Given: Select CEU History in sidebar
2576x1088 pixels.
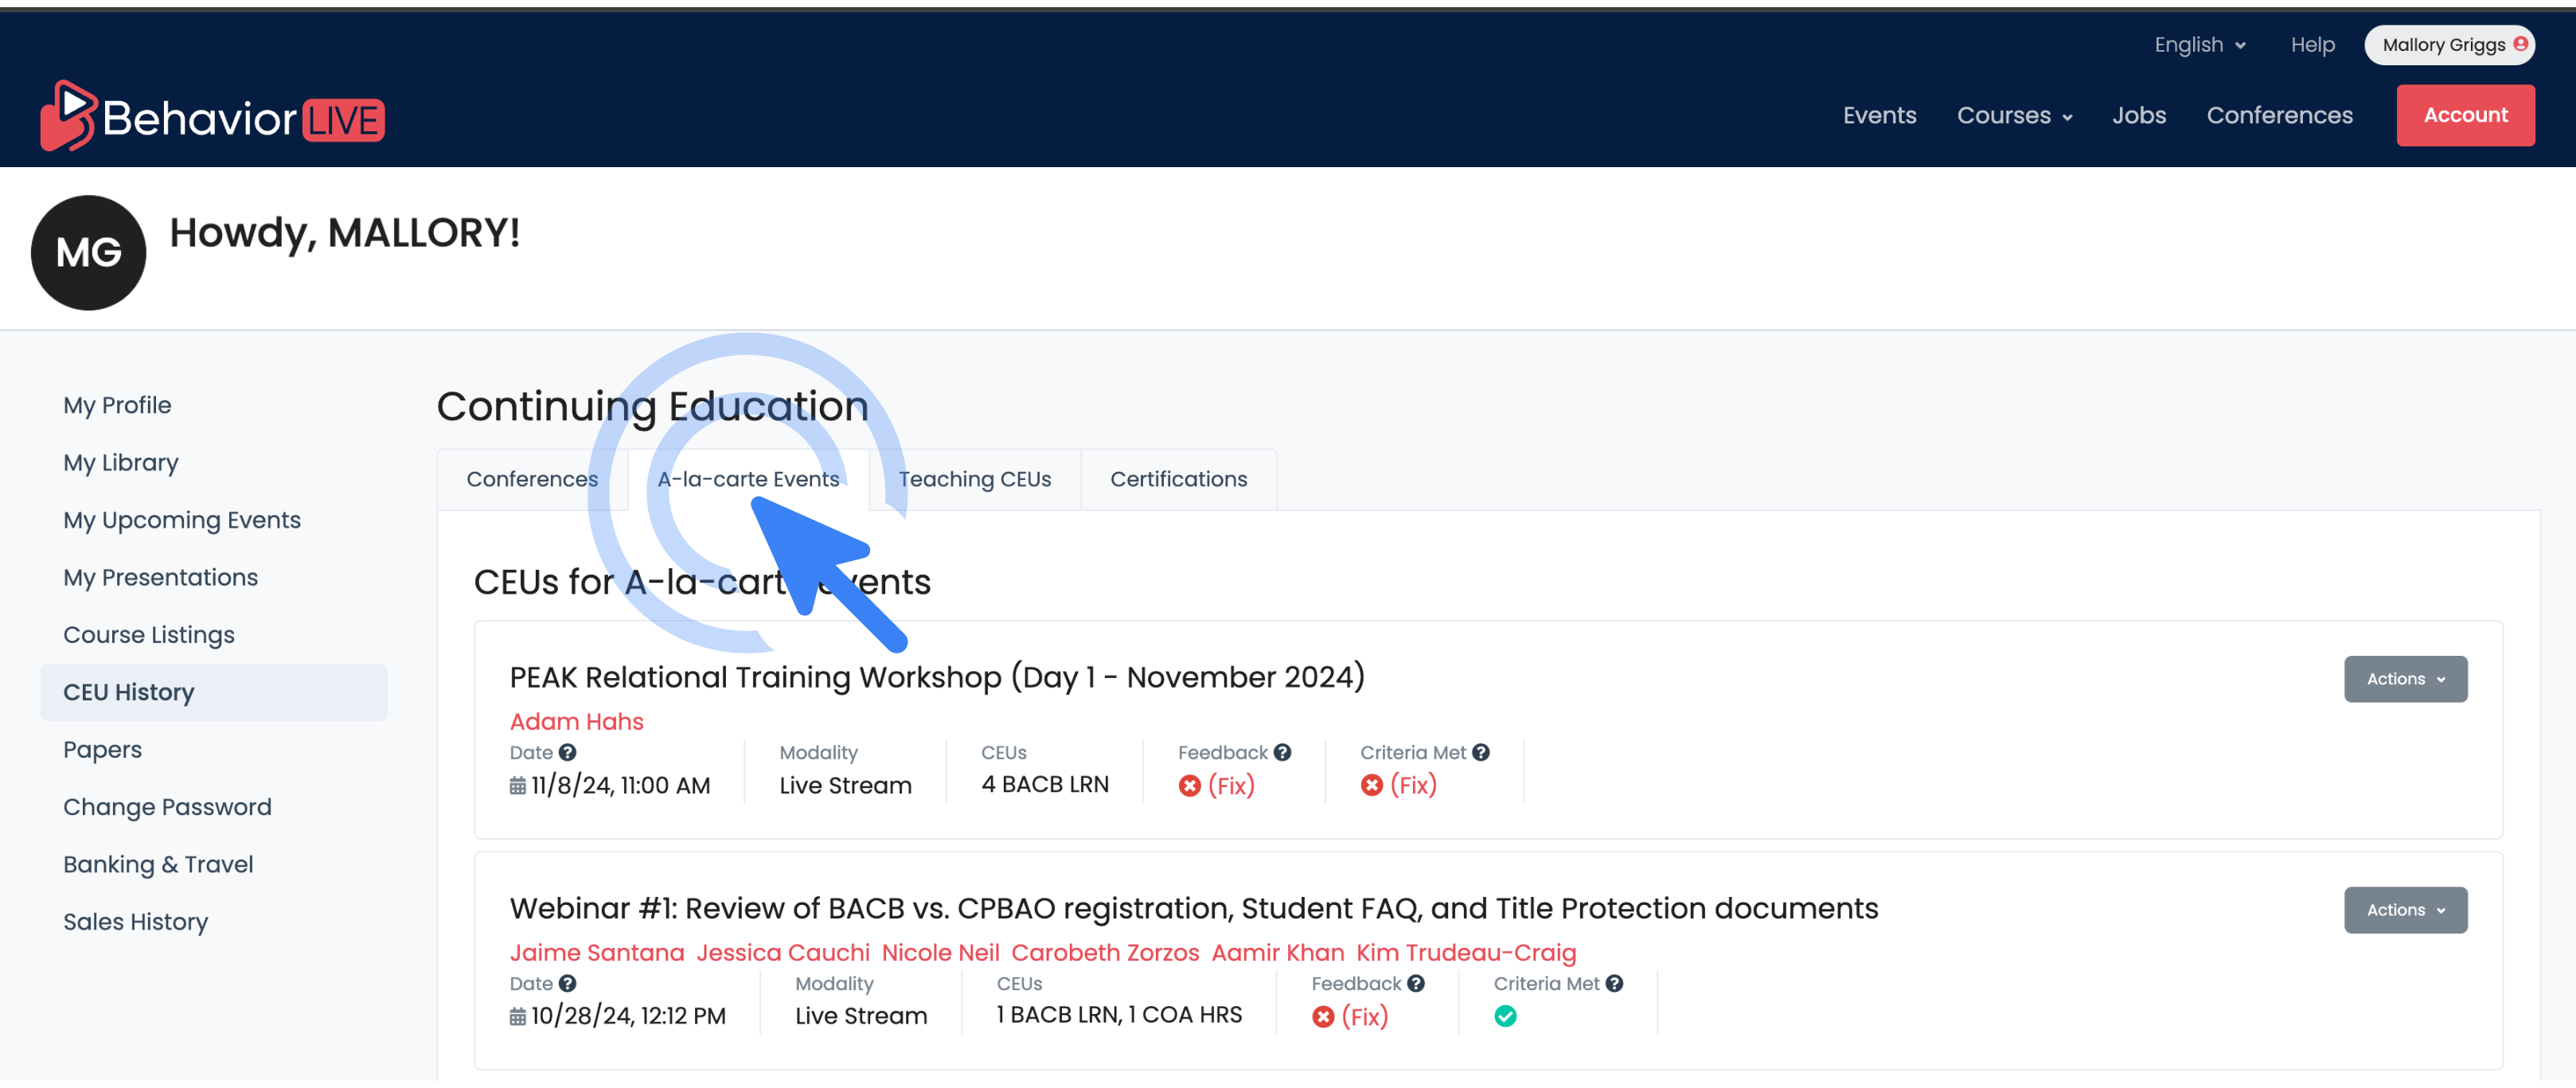Looking at the screenshot, I should tap(213, 692).
